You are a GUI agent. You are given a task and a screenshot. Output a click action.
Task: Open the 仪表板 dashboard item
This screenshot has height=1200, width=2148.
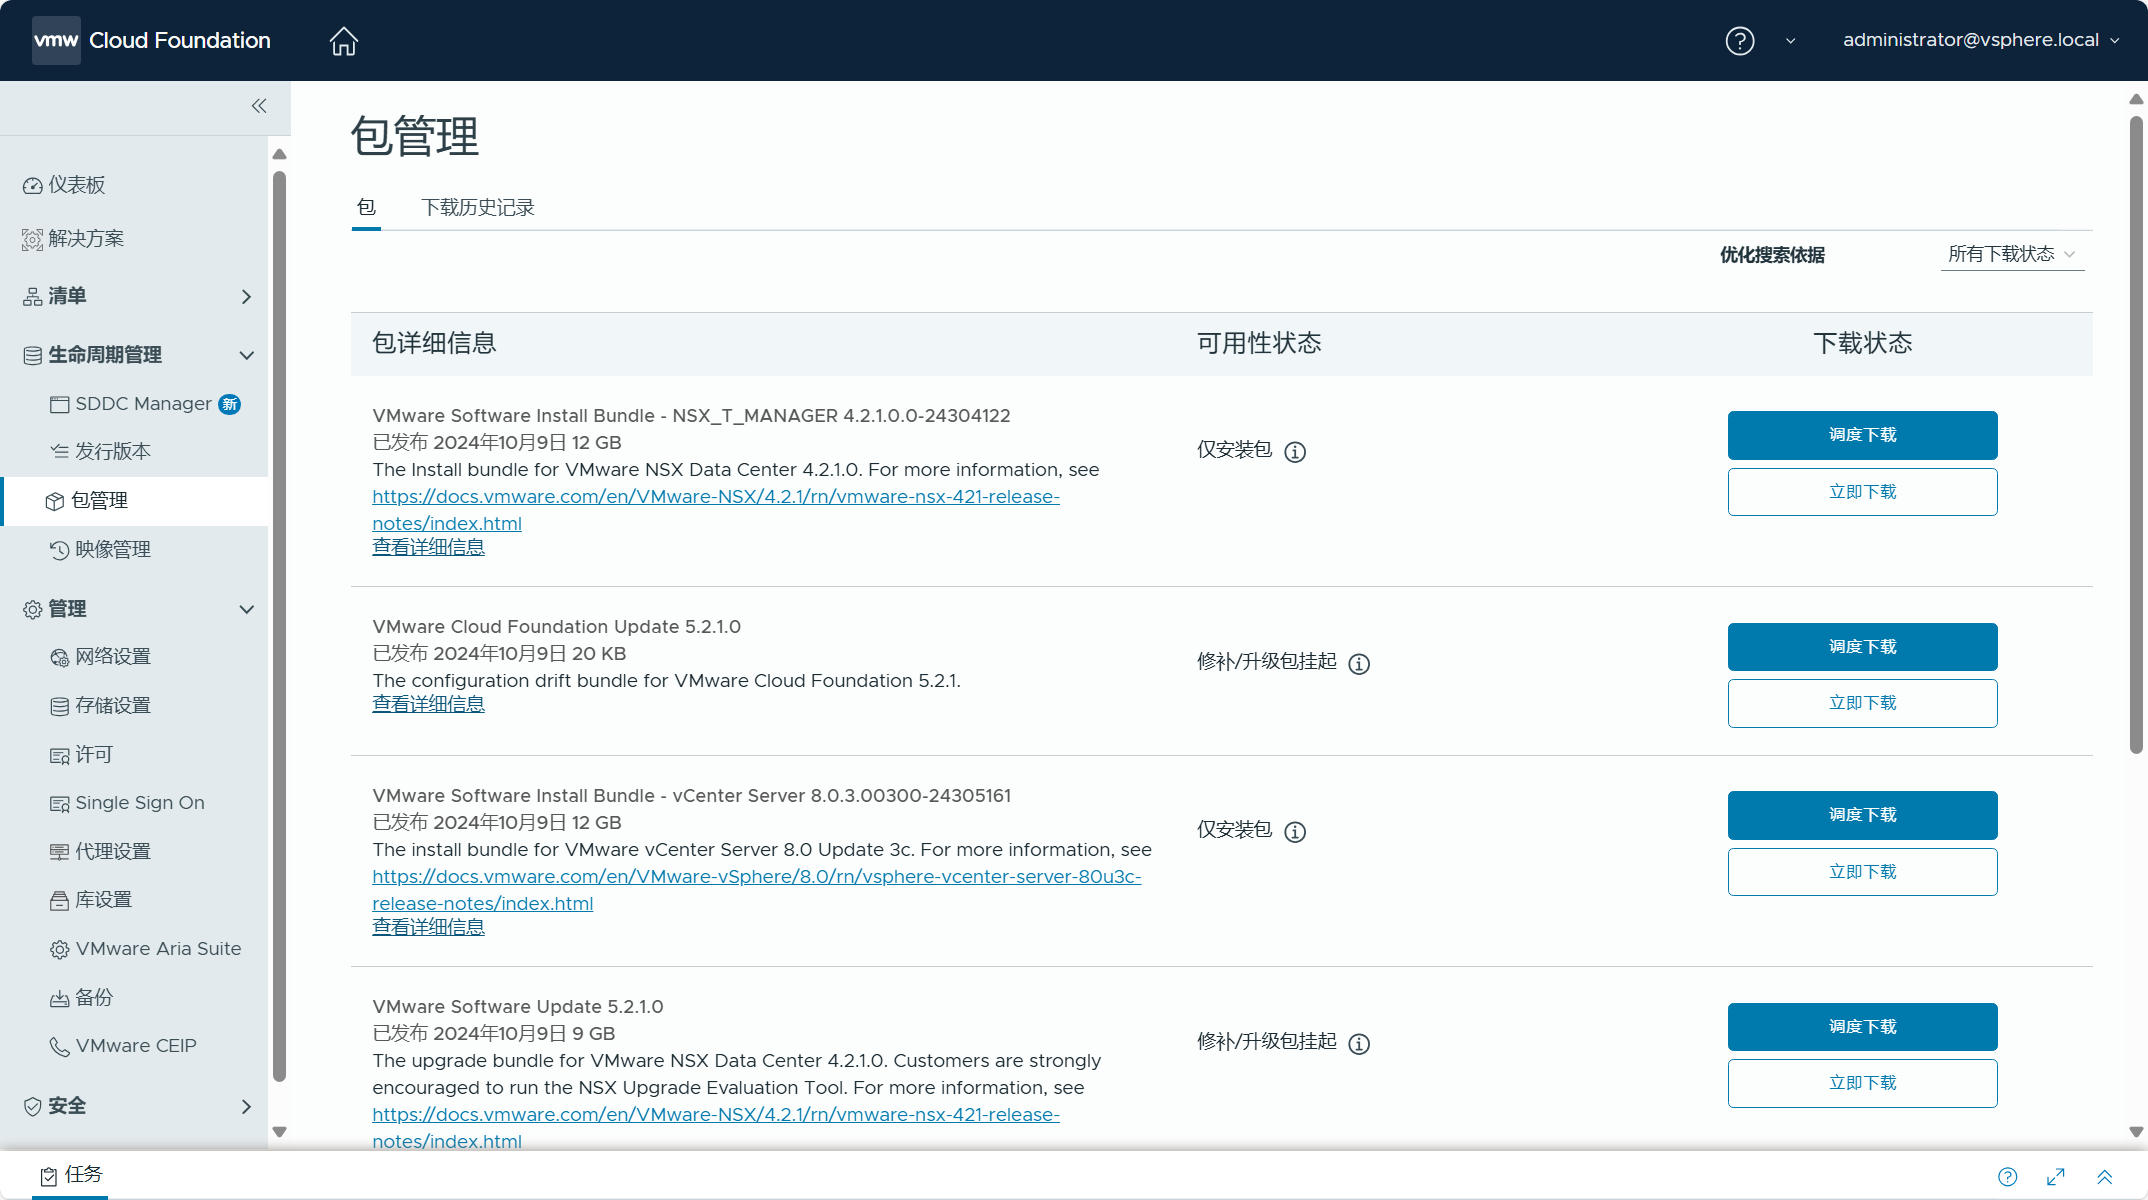tap(77, 185)
